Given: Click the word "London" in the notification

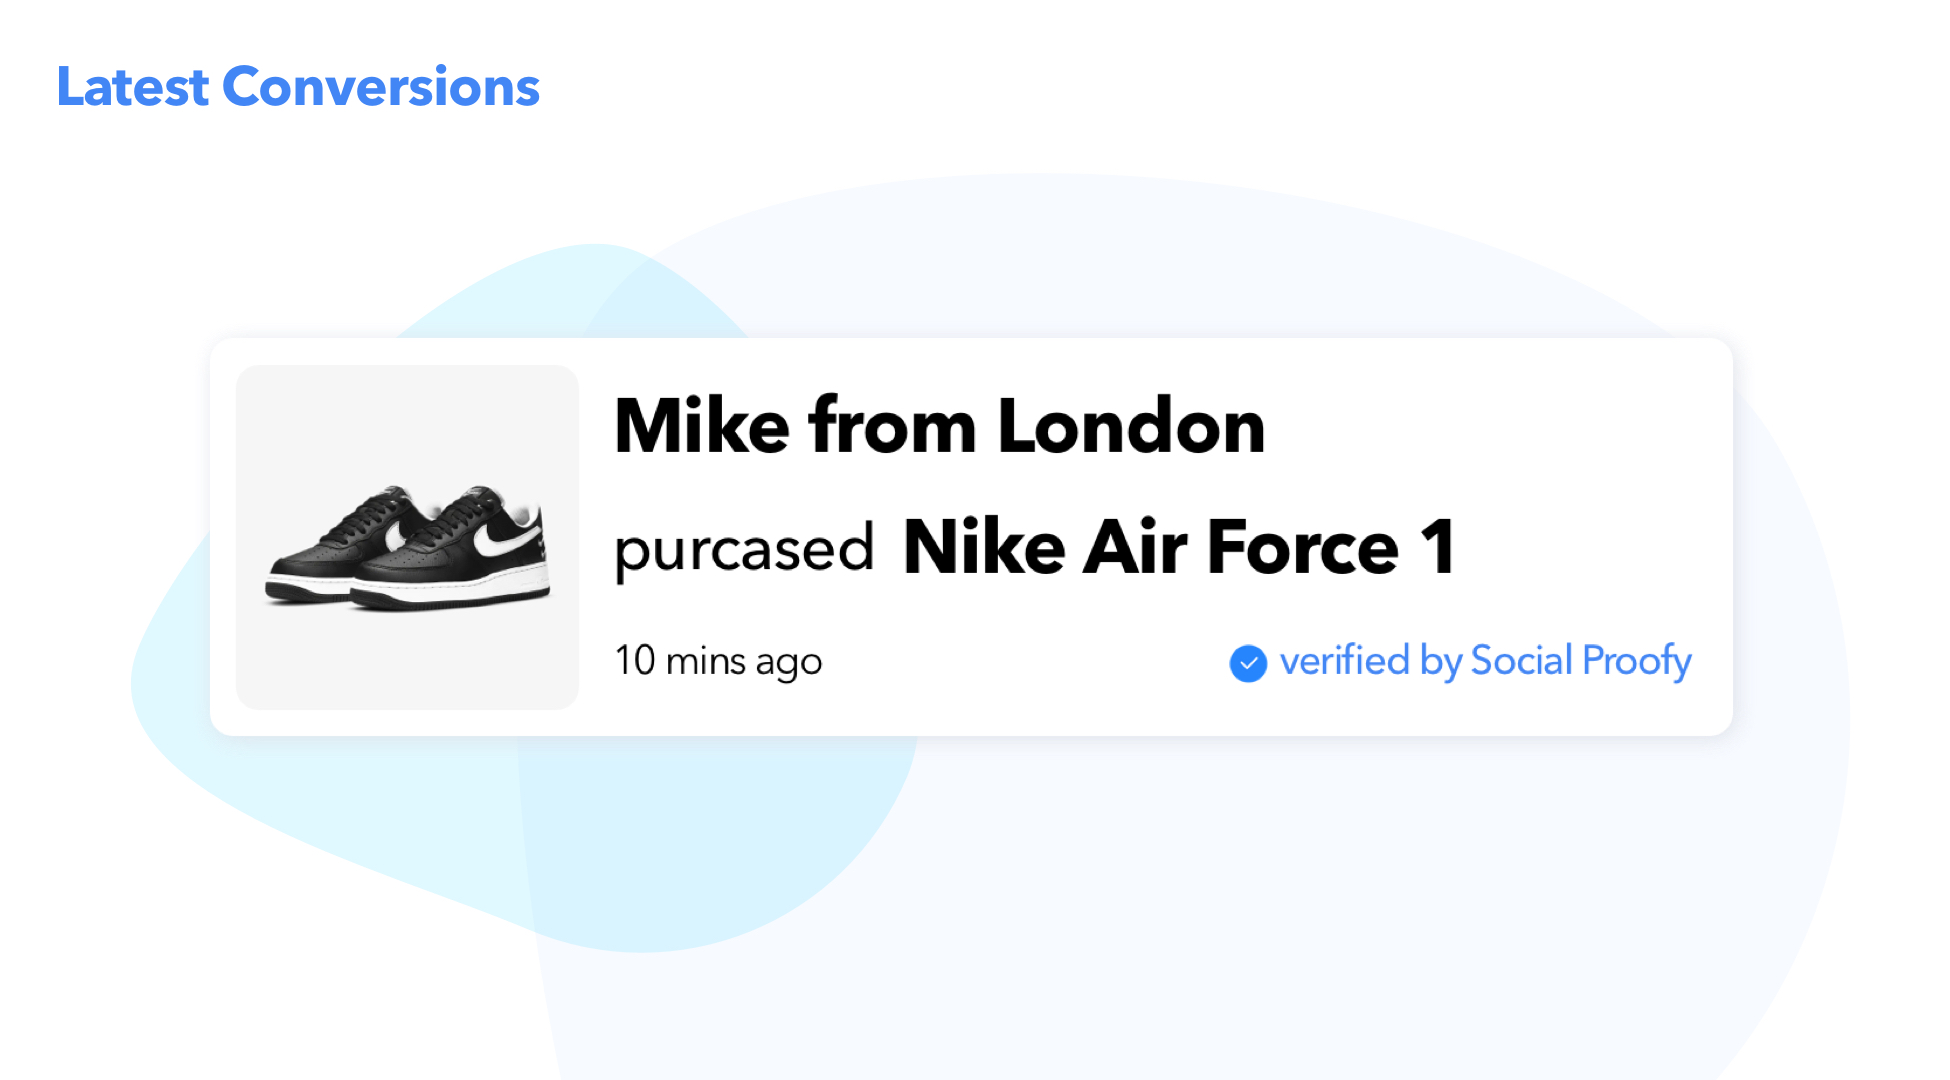Looking at the screenshot, I should 1131,426.
